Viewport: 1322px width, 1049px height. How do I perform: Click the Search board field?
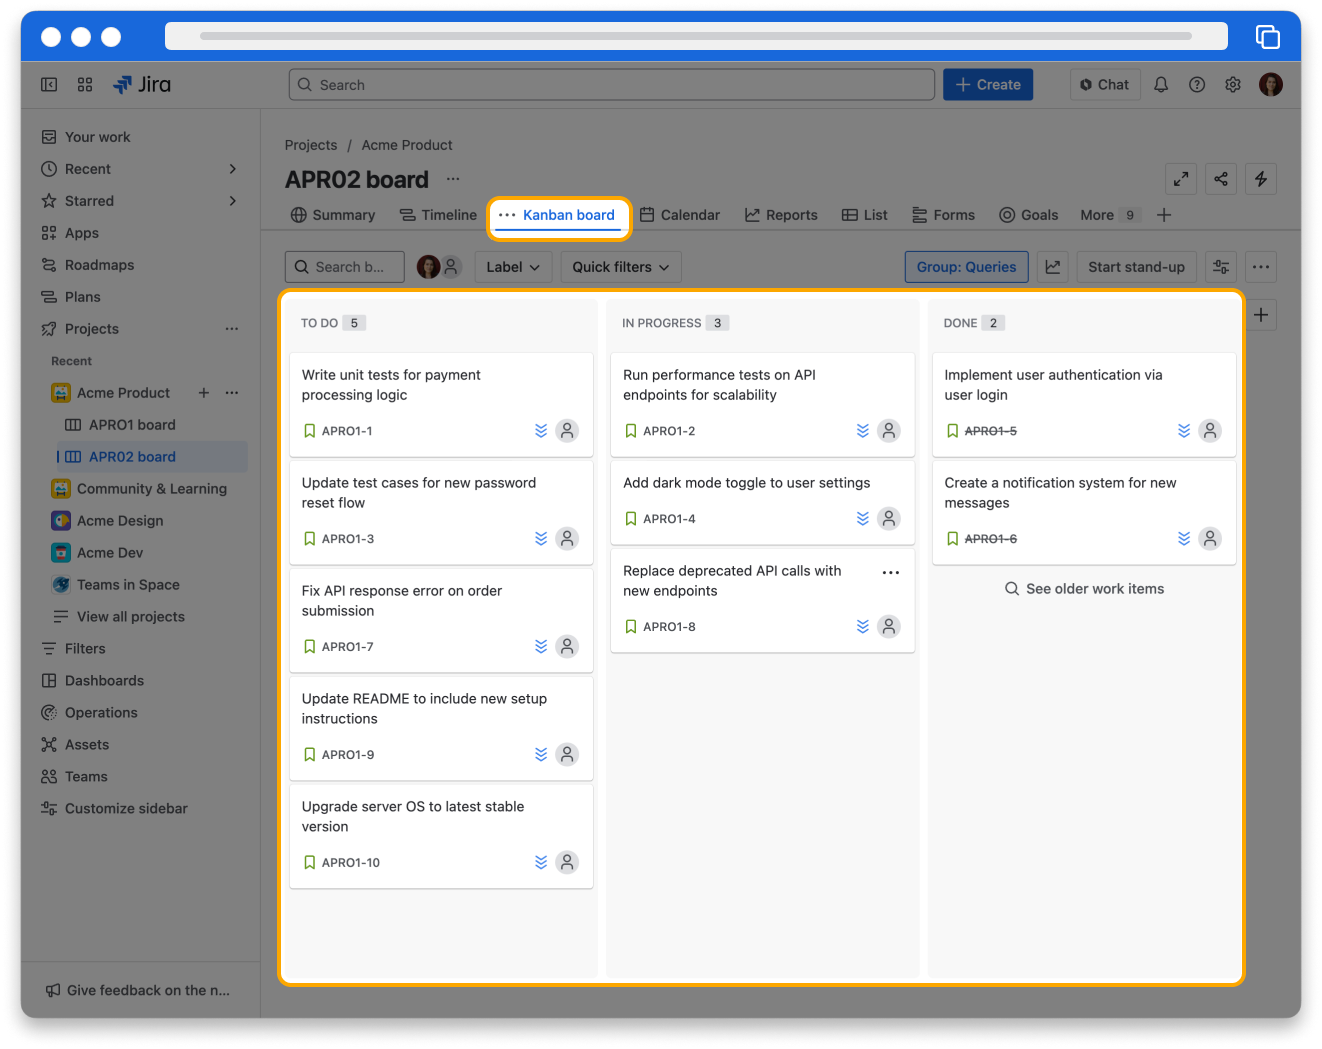(x=345, y=267)
